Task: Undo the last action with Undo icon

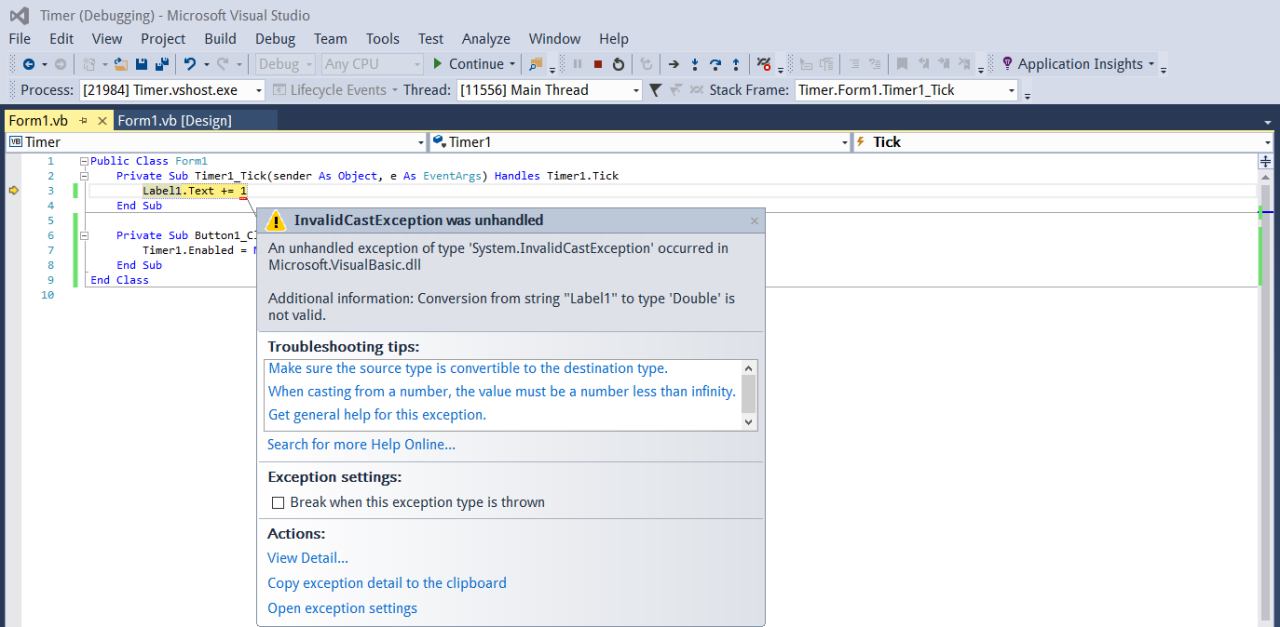Action: 188,64
